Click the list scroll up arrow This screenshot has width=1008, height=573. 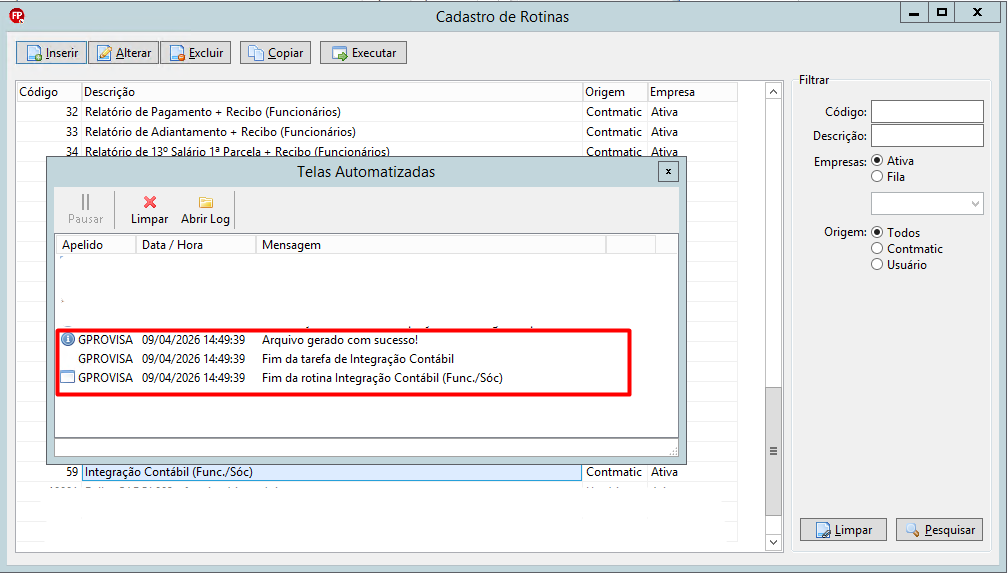click(773, 92)
